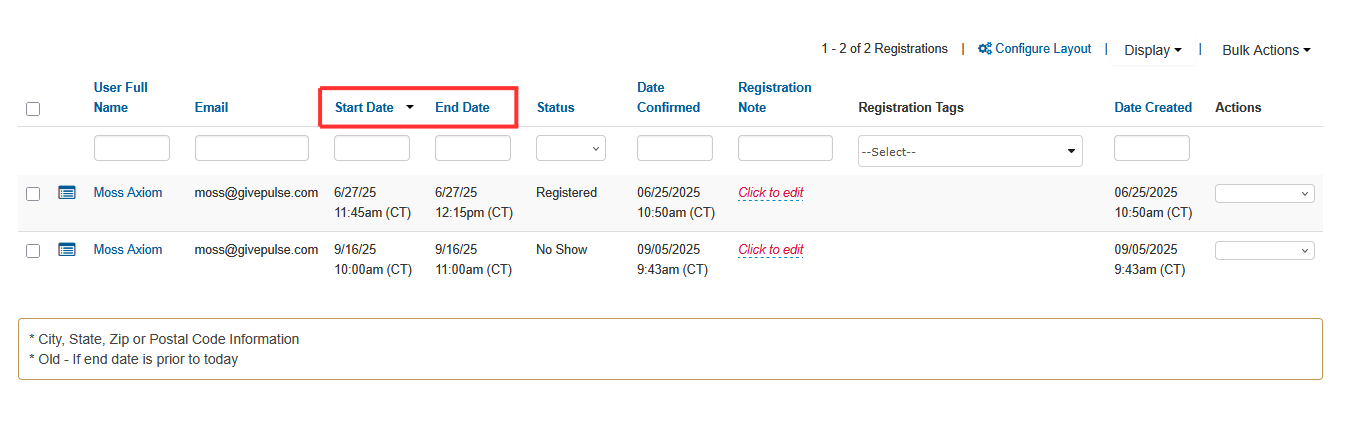Open Actions dropdown for the No Show row
This screenshot has width=1345, height=438.
tap(1264, 250)
